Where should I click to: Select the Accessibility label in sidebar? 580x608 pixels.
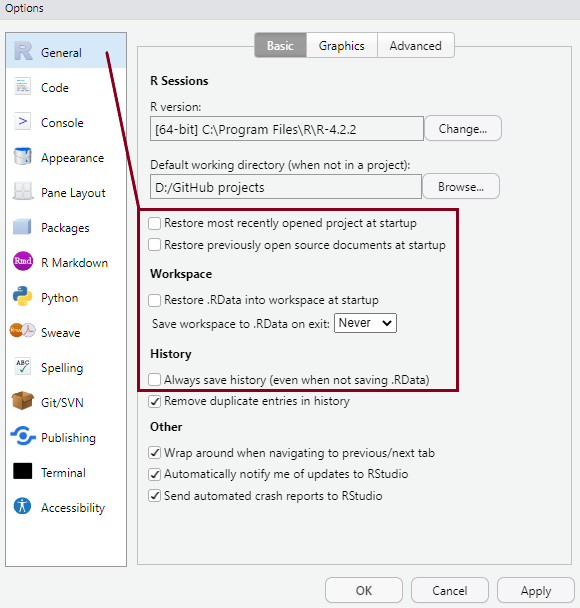coord(73,508)
